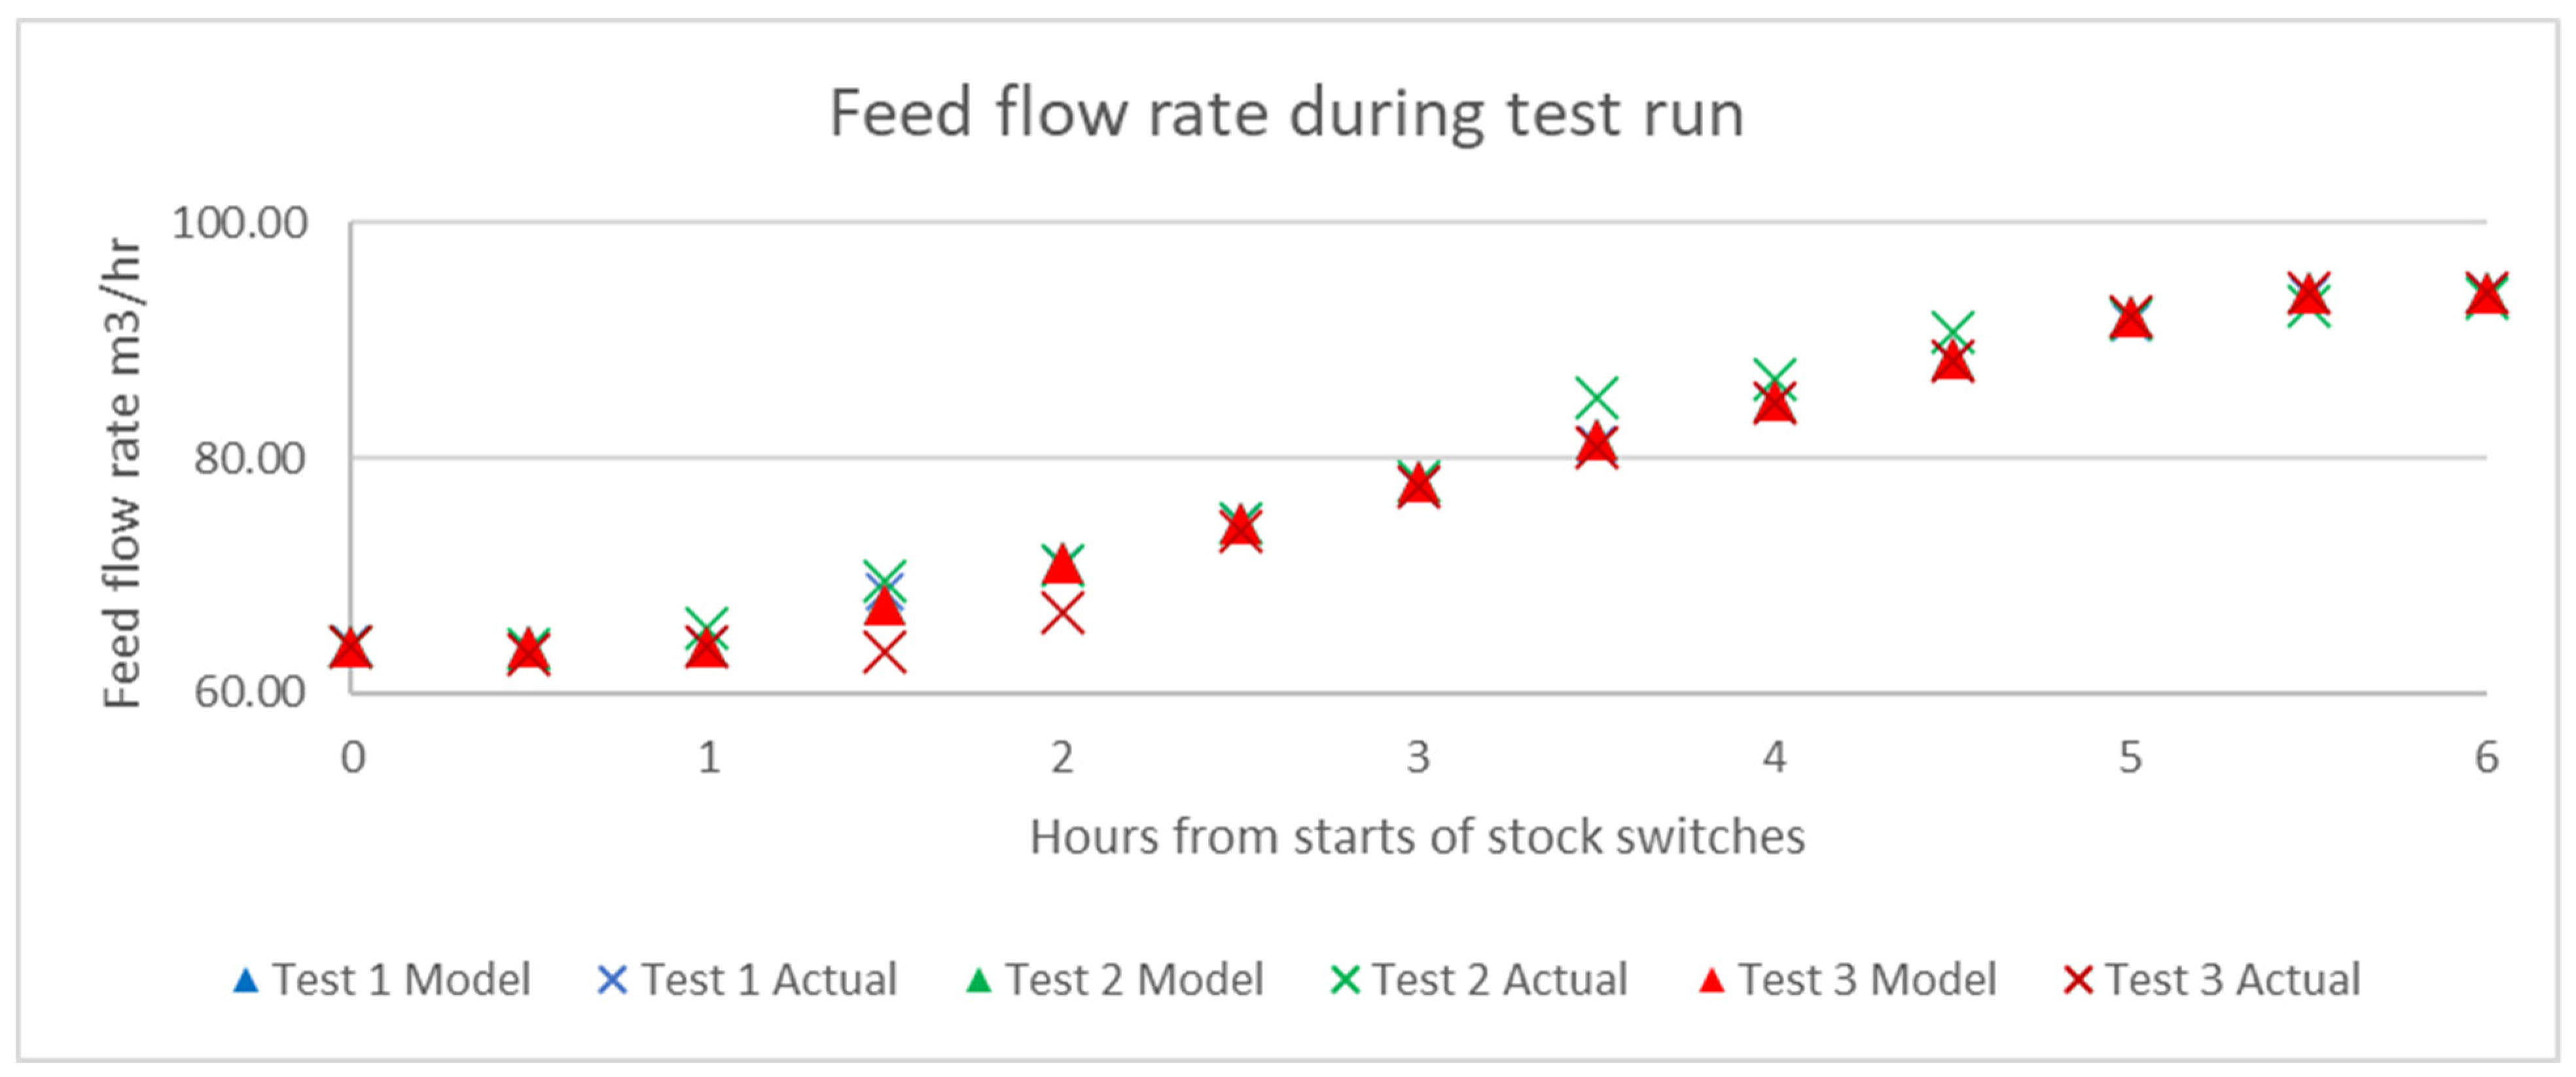Viewport: 2576px width, 1077px height.
Task: Select the topmost green cross at 4.5 hours
Action: [1953, 329]
